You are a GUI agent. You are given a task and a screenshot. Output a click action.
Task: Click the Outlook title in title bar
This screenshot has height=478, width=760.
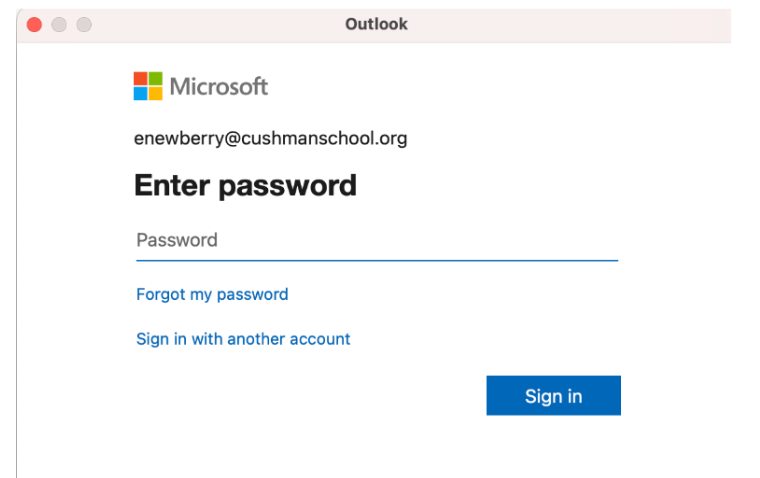(x=376, y=24)
